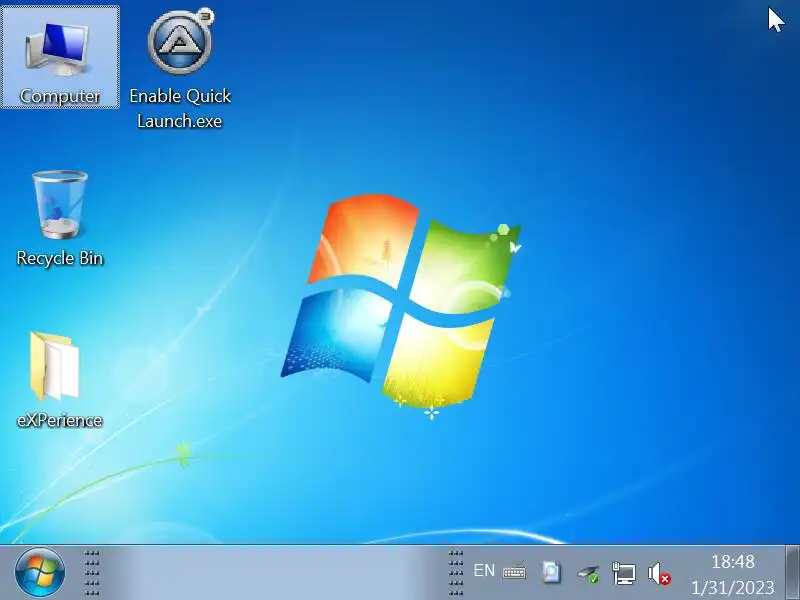The height and width of the screenshot is (600, 800).
Task: Select the Computer desktop icon
Action: pos(60,57)
